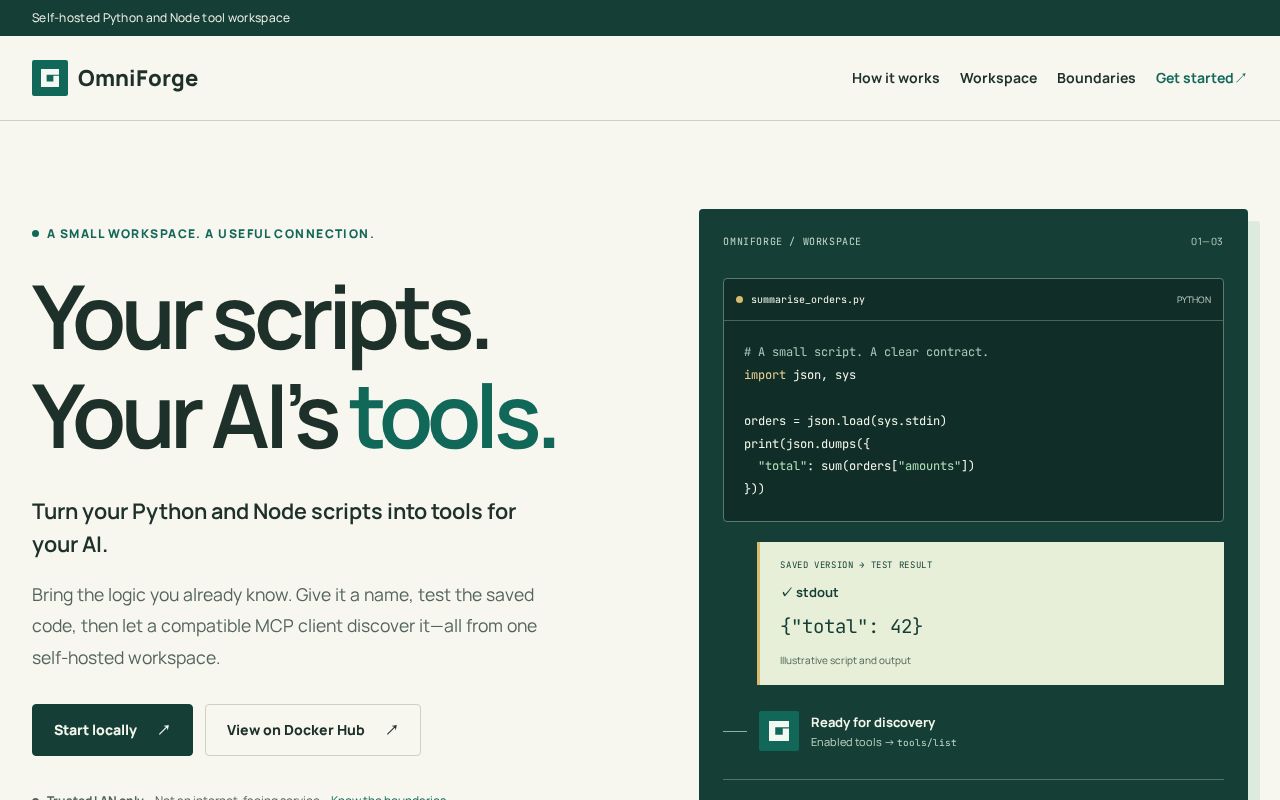Click the yellow dot beside summarise_orders.py
The height and width of the screenshot is (800, 1280).
739,300
